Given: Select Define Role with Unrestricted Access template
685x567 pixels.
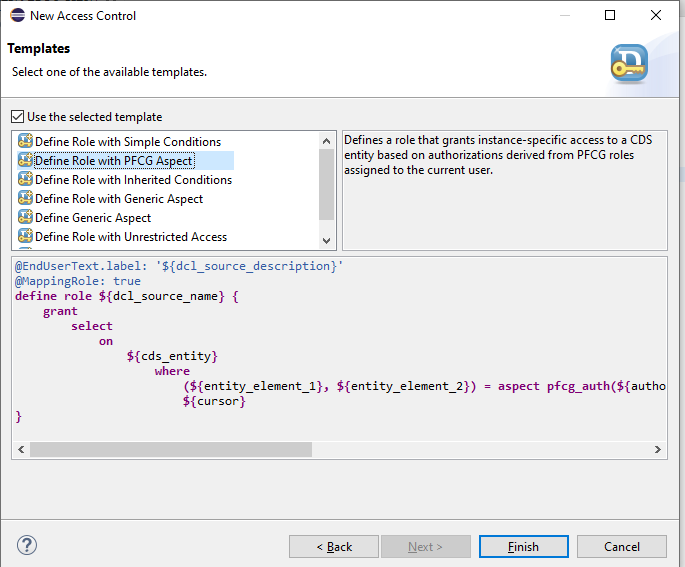Looking at the screenshot, I should point(131,237).
